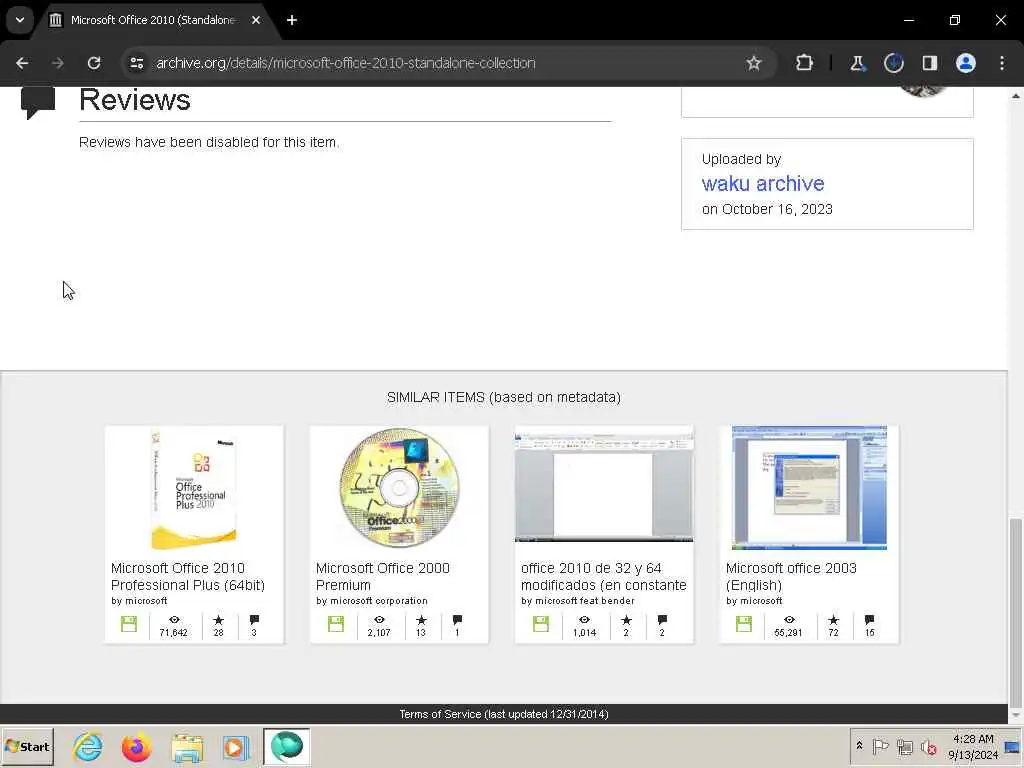Click favorites star icon showing 28
This screenshot has width=1024, height=768.
tap(219, 620)
